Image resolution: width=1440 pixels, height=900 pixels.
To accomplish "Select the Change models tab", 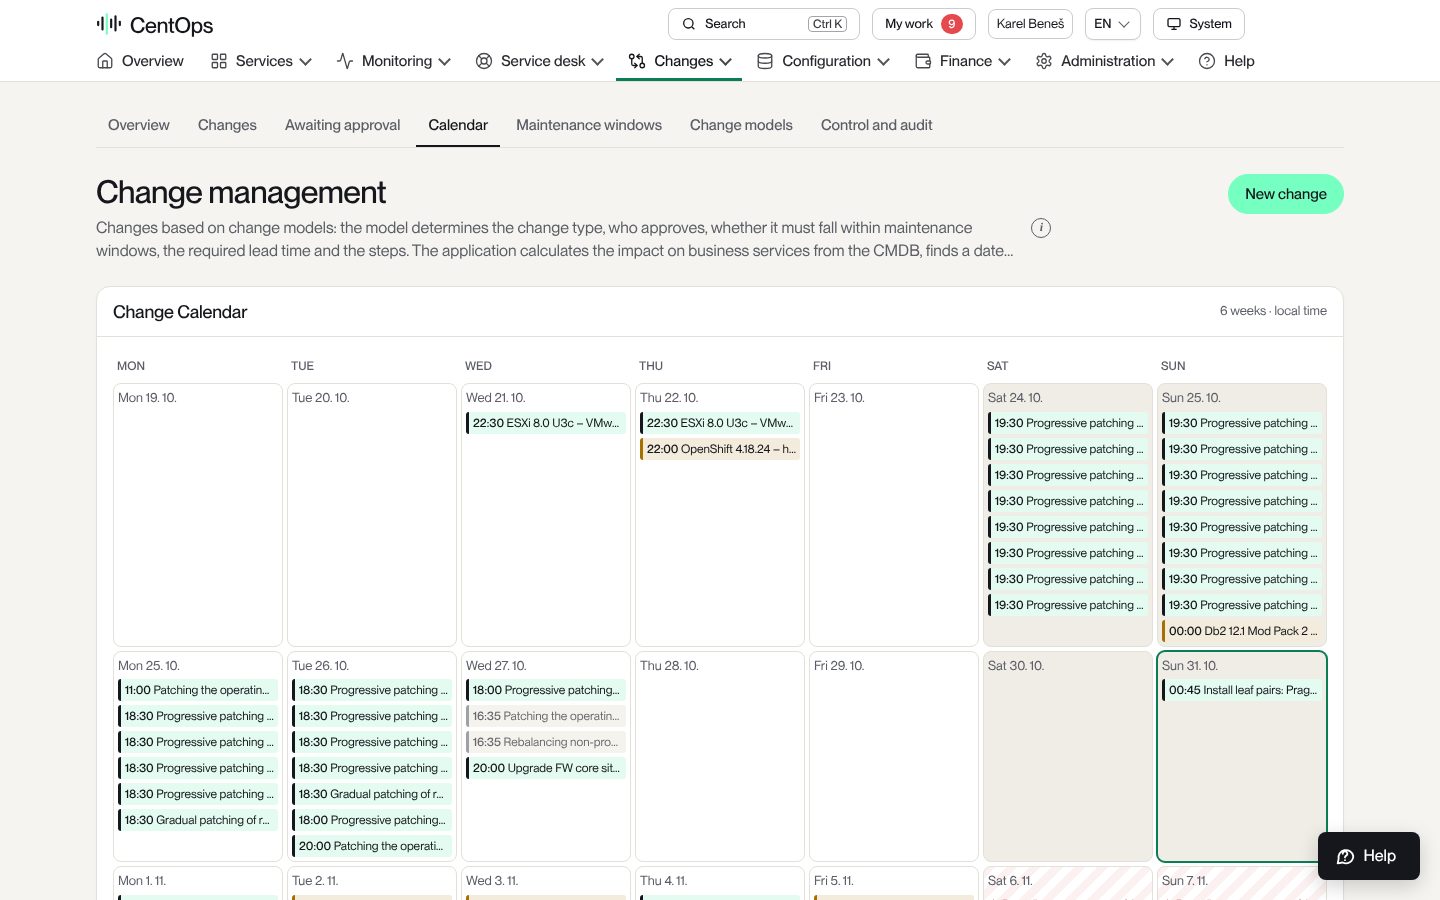I will pos(741,125).
